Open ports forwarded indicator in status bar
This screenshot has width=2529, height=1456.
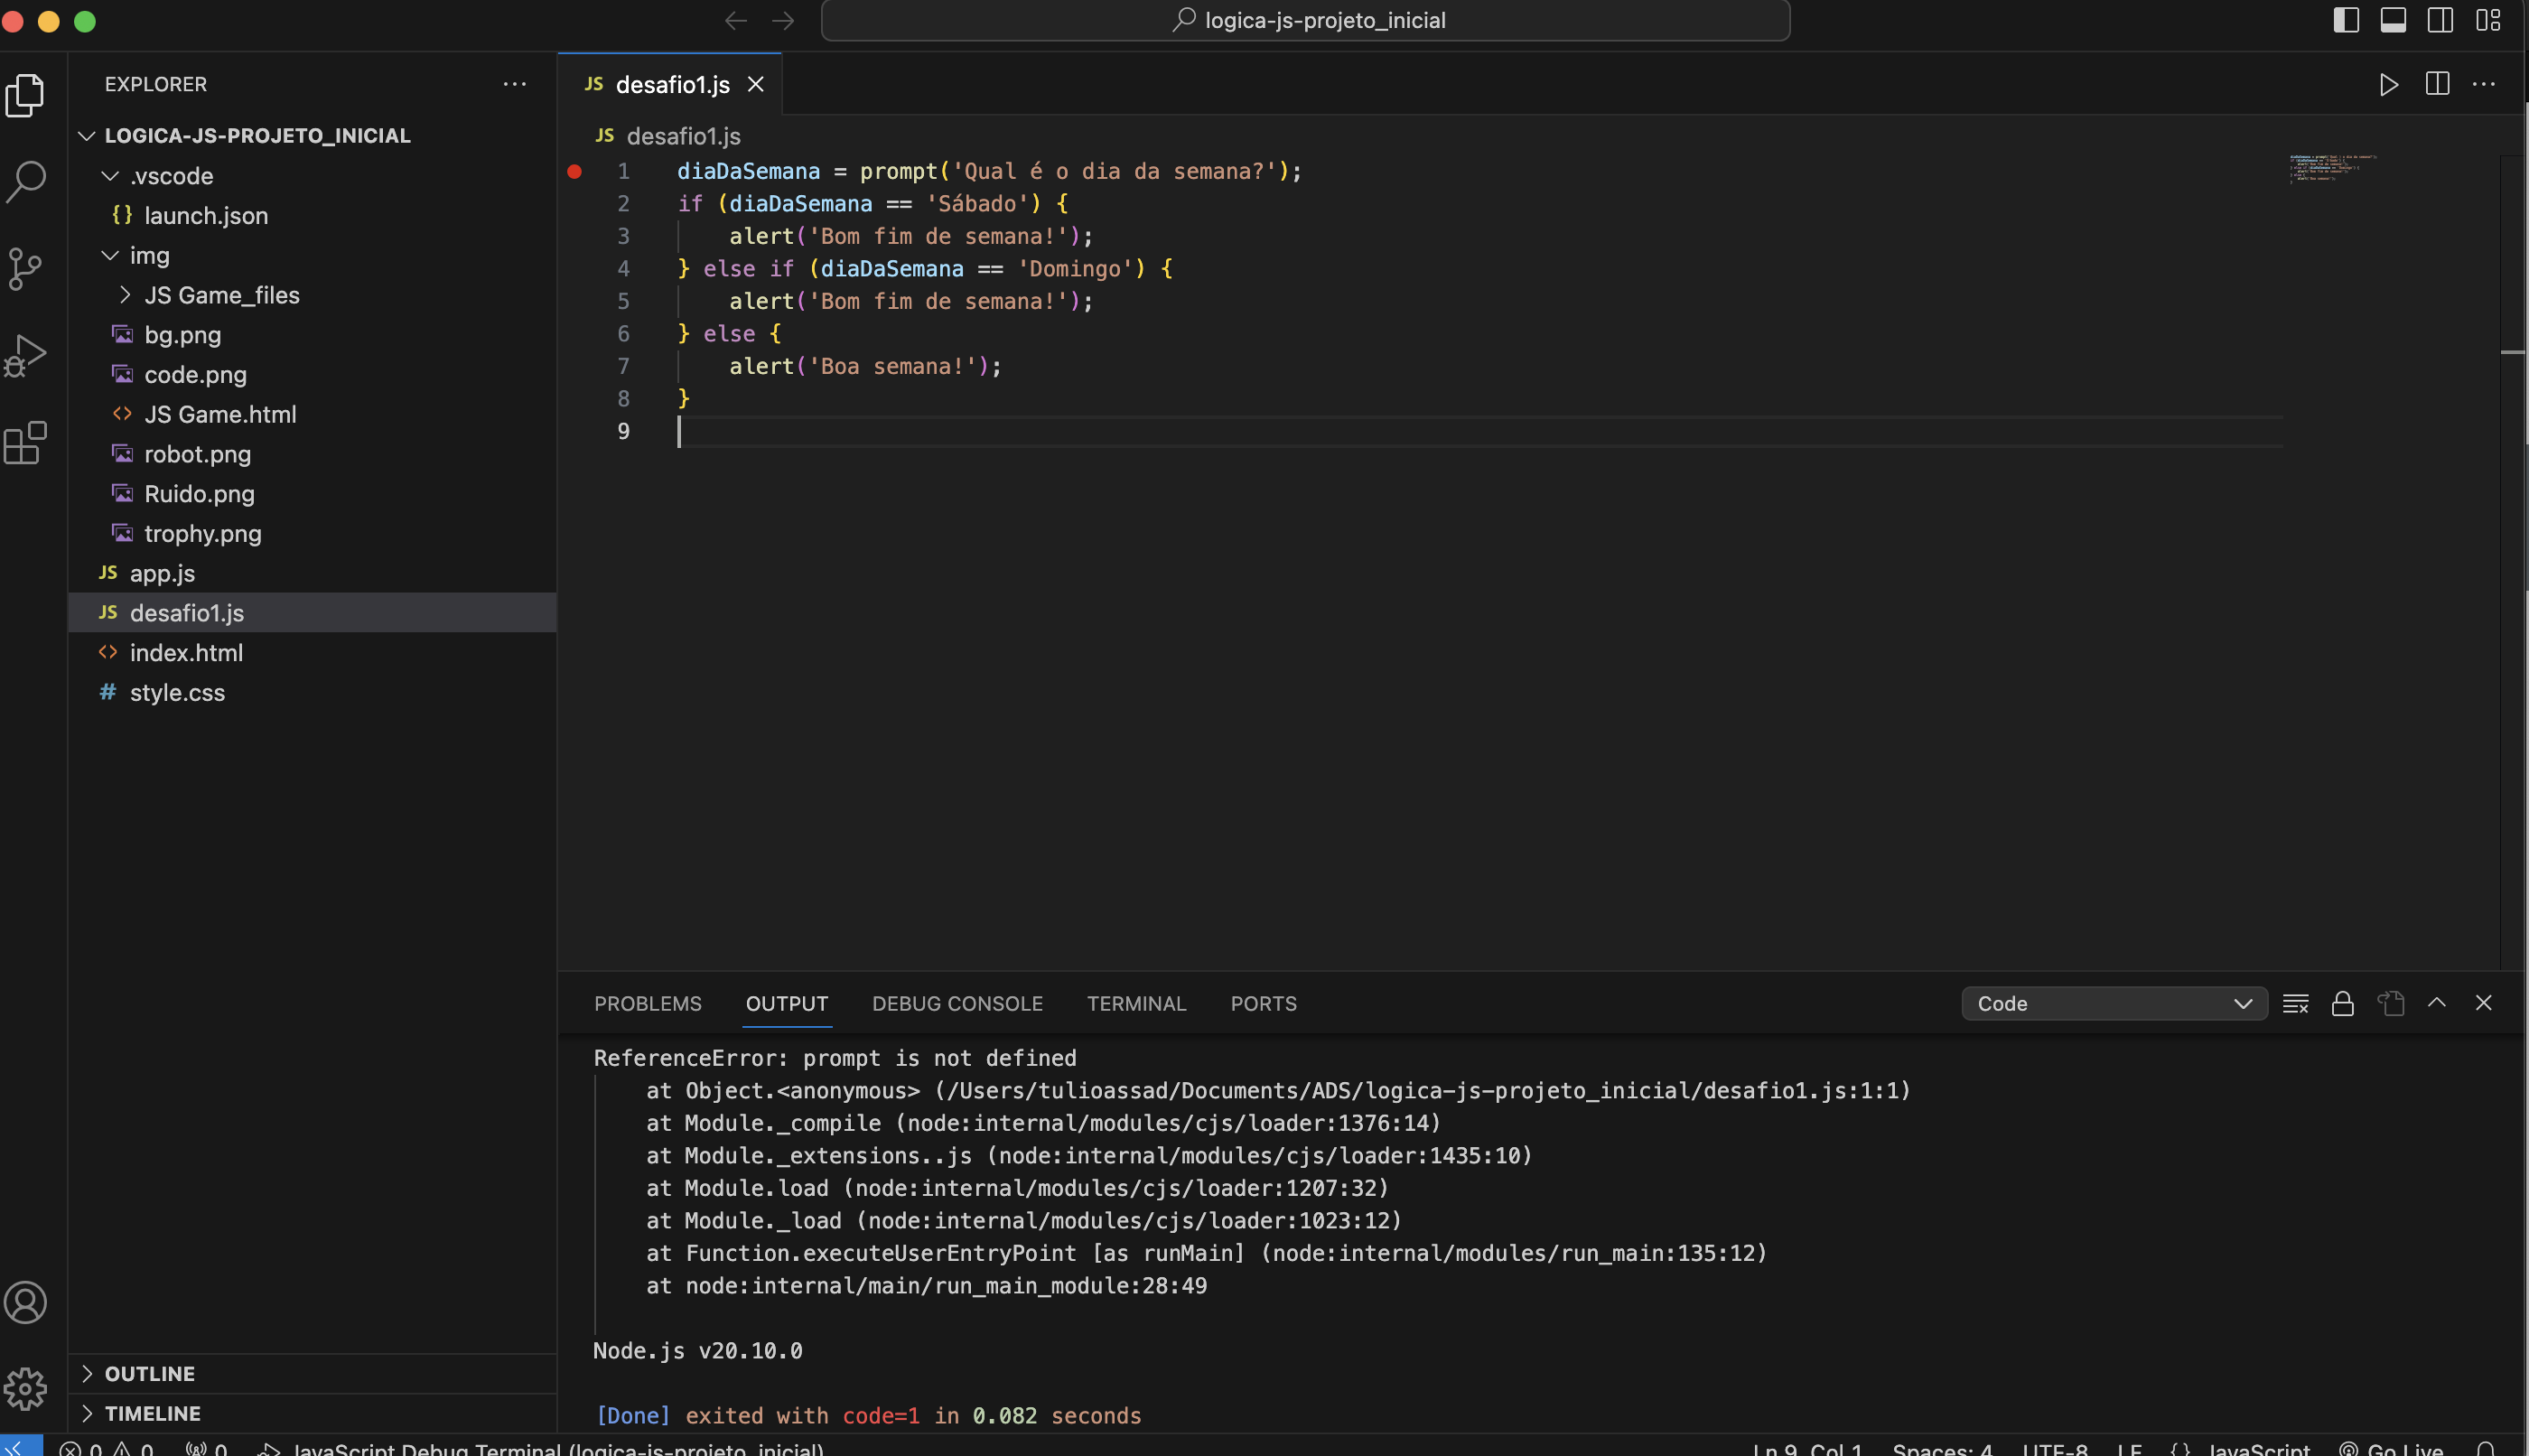click(207, 1448)
